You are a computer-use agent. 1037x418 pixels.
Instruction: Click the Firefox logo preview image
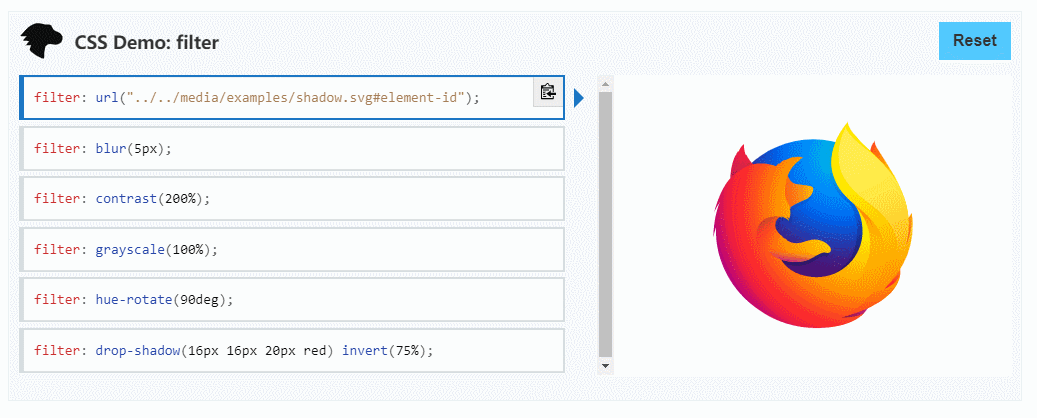click(815, 225)
